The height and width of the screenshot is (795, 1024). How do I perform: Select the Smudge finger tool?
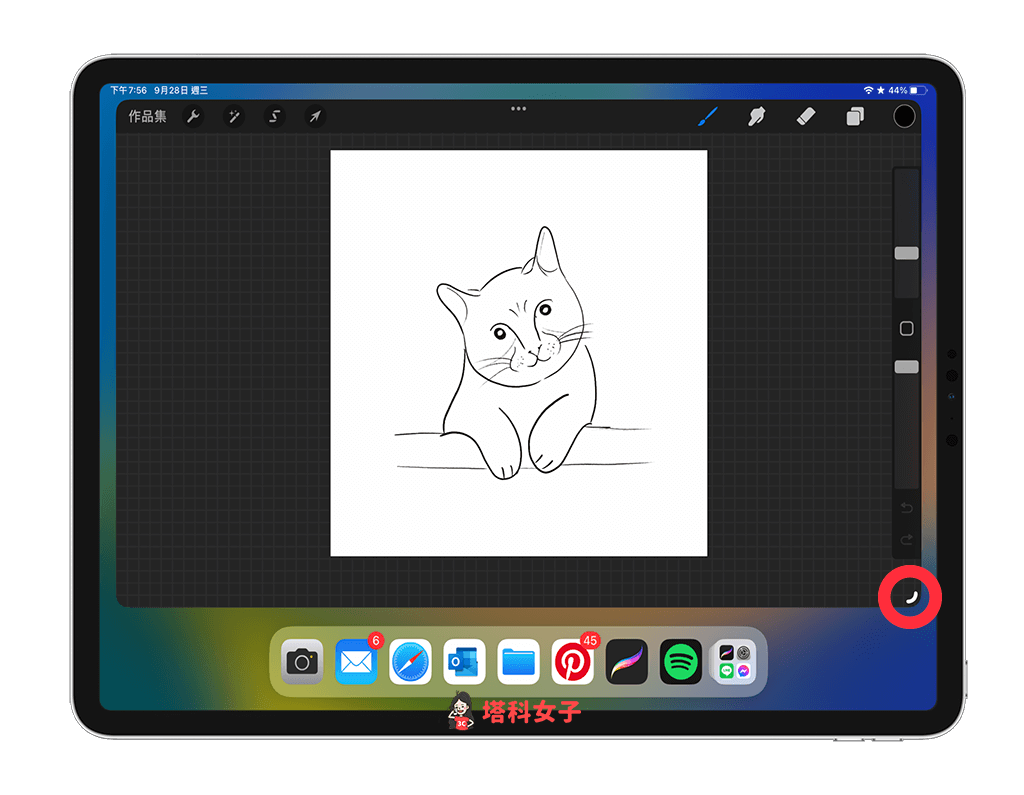coord(757,117)
